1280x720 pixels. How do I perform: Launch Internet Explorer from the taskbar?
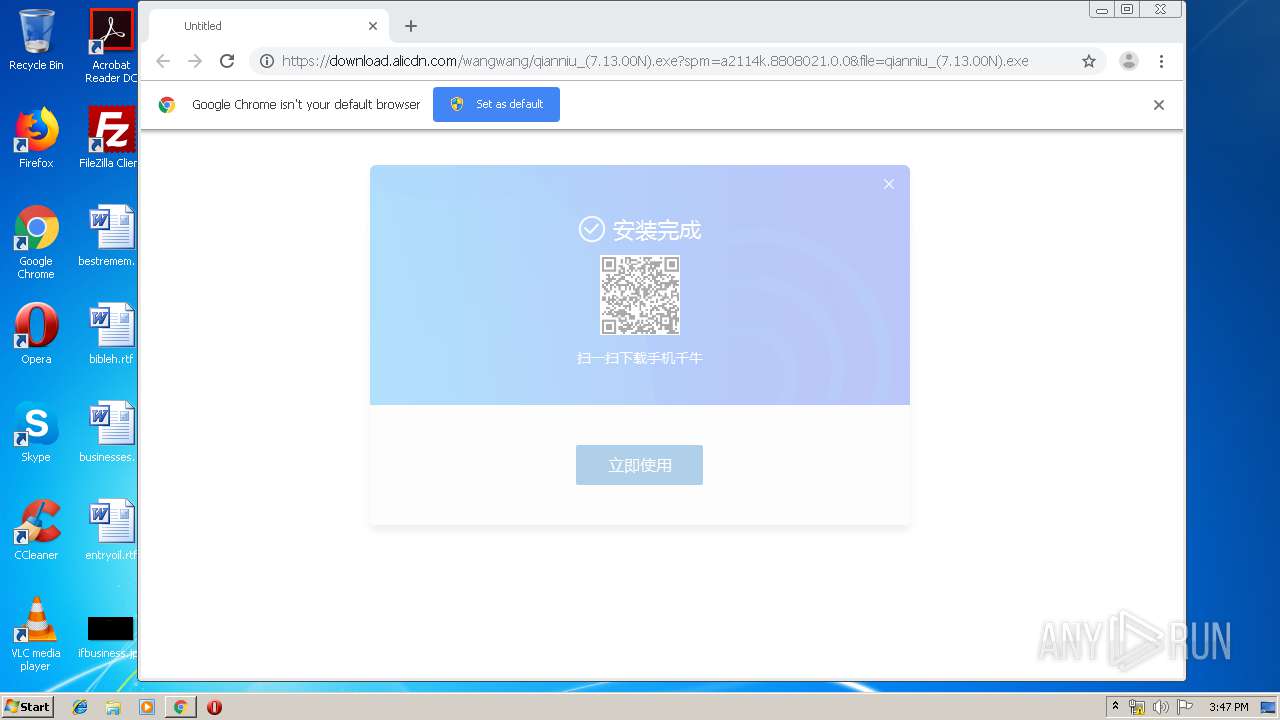pyautogui.click(x=80, y=707)
